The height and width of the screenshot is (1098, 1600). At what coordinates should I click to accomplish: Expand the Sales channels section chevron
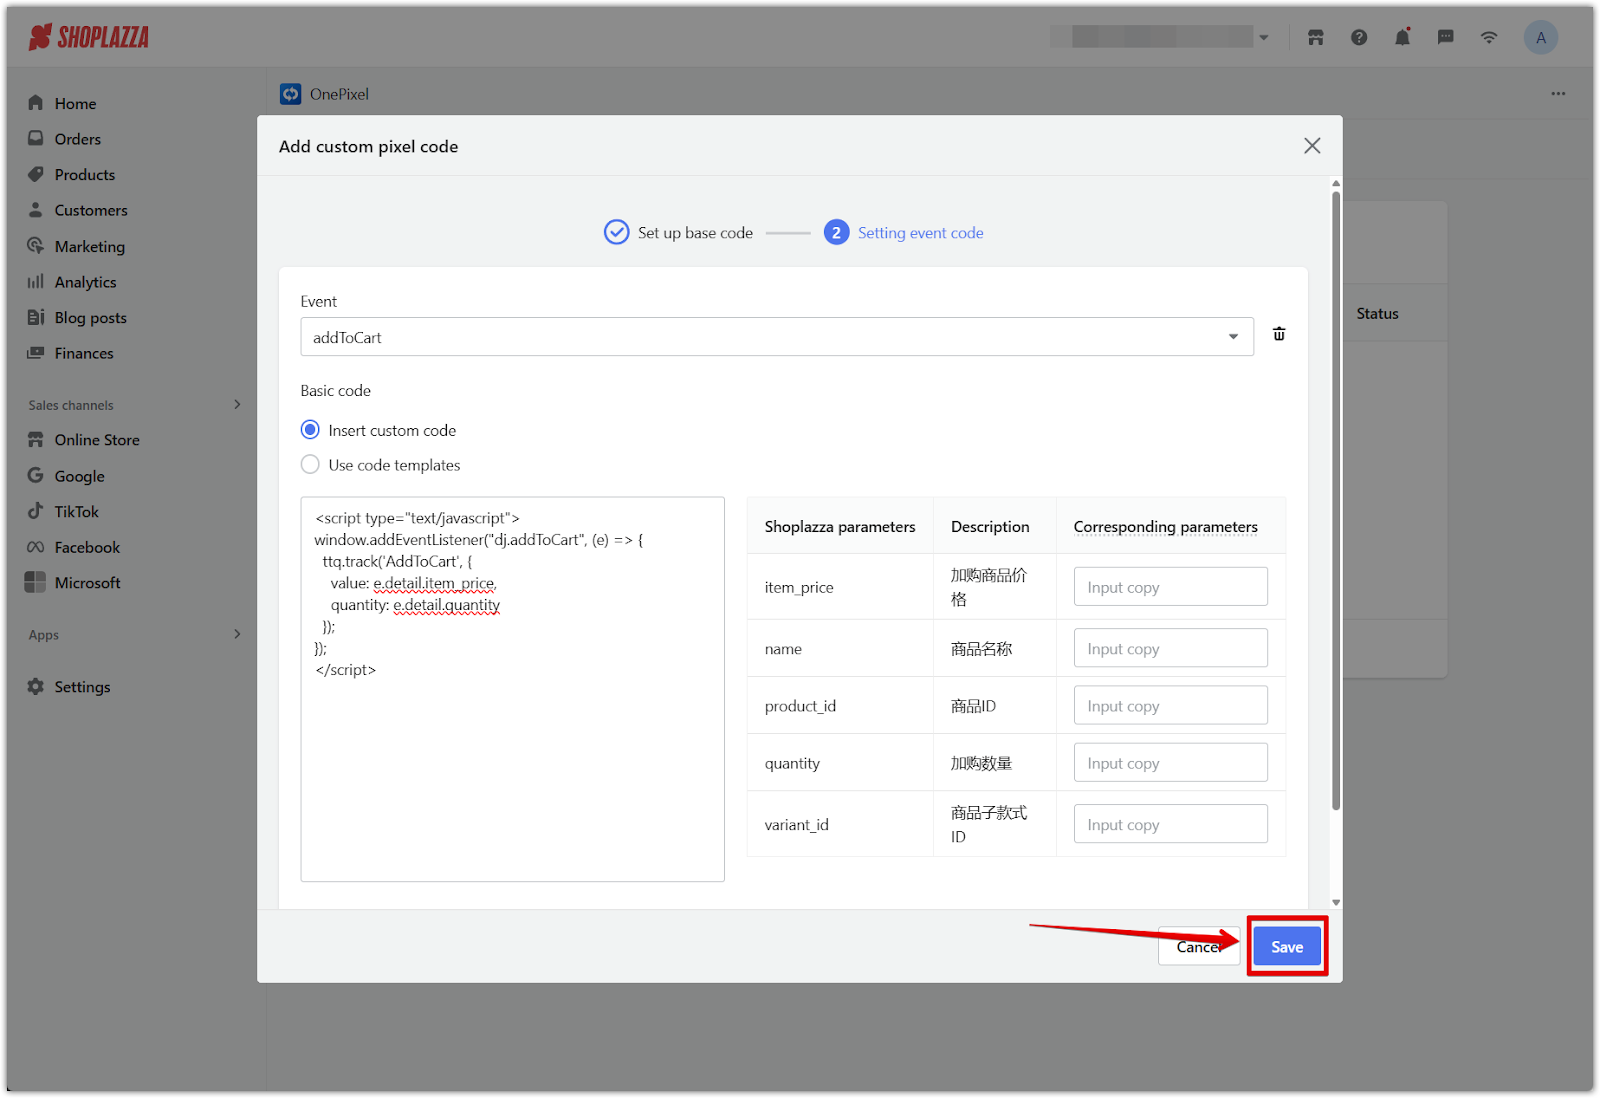[237, 405]
